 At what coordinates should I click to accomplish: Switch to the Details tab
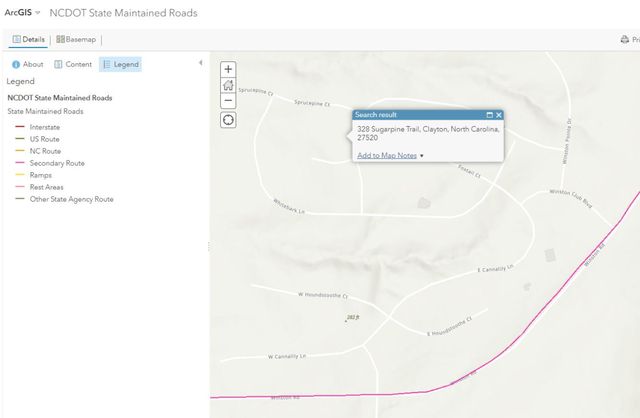point(28,40)
